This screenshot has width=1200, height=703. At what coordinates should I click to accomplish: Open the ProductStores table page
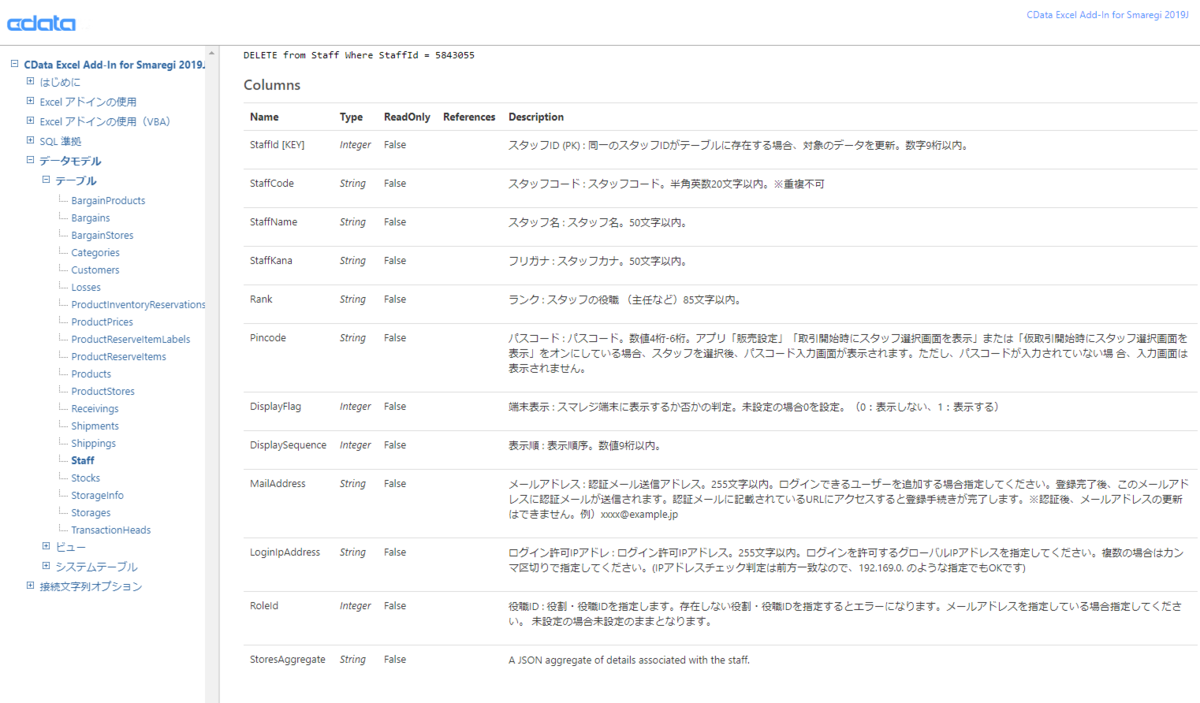click(103, 392)
